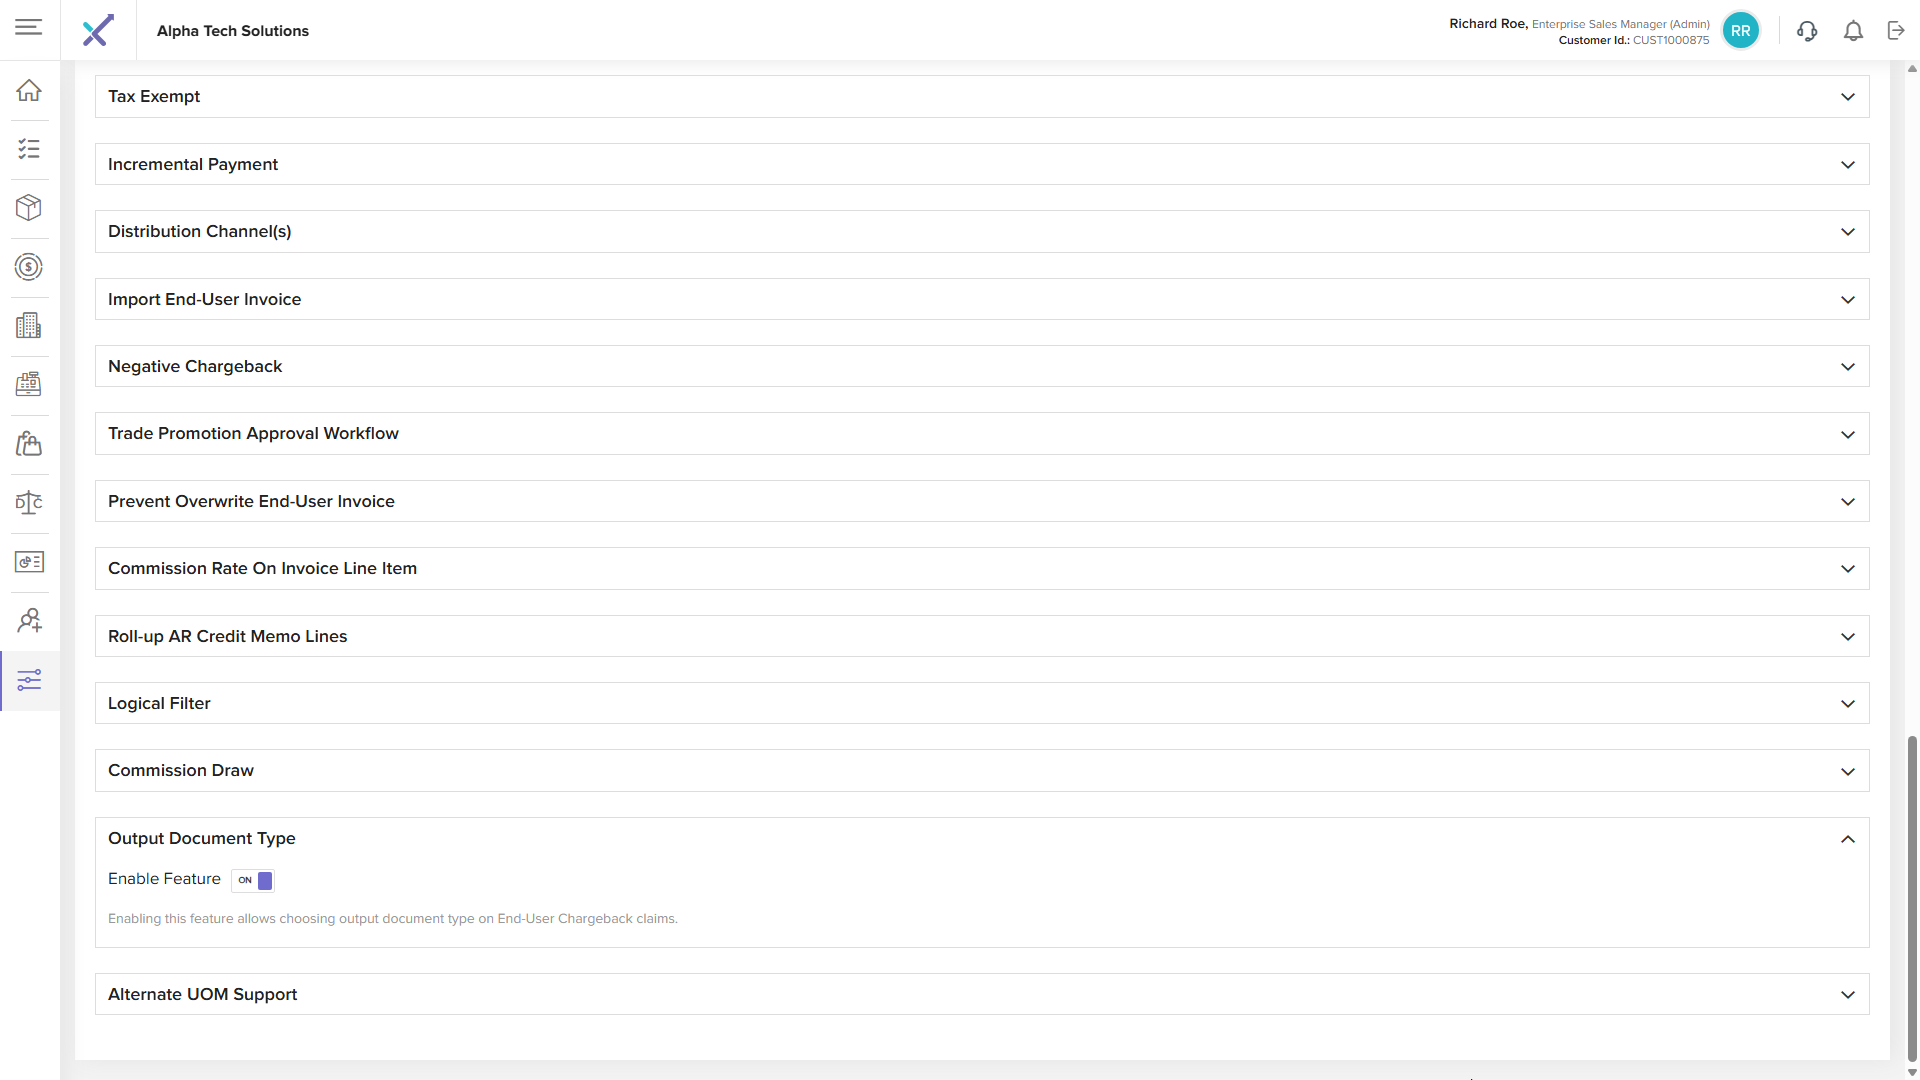The image size is (1920, 1080).
Task: Click the vertical page scrollbar
Action: point(1912,898)
